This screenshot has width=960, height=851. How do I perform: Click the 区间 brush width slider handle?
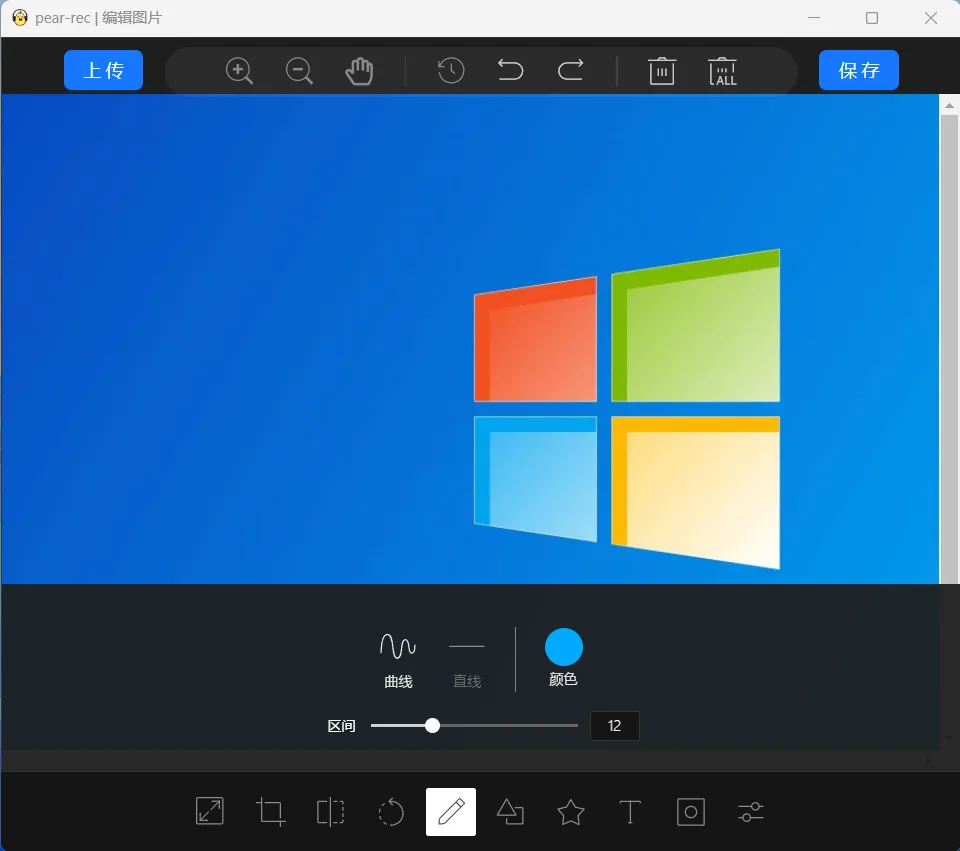pyautogui.click(x=432, y=725)
